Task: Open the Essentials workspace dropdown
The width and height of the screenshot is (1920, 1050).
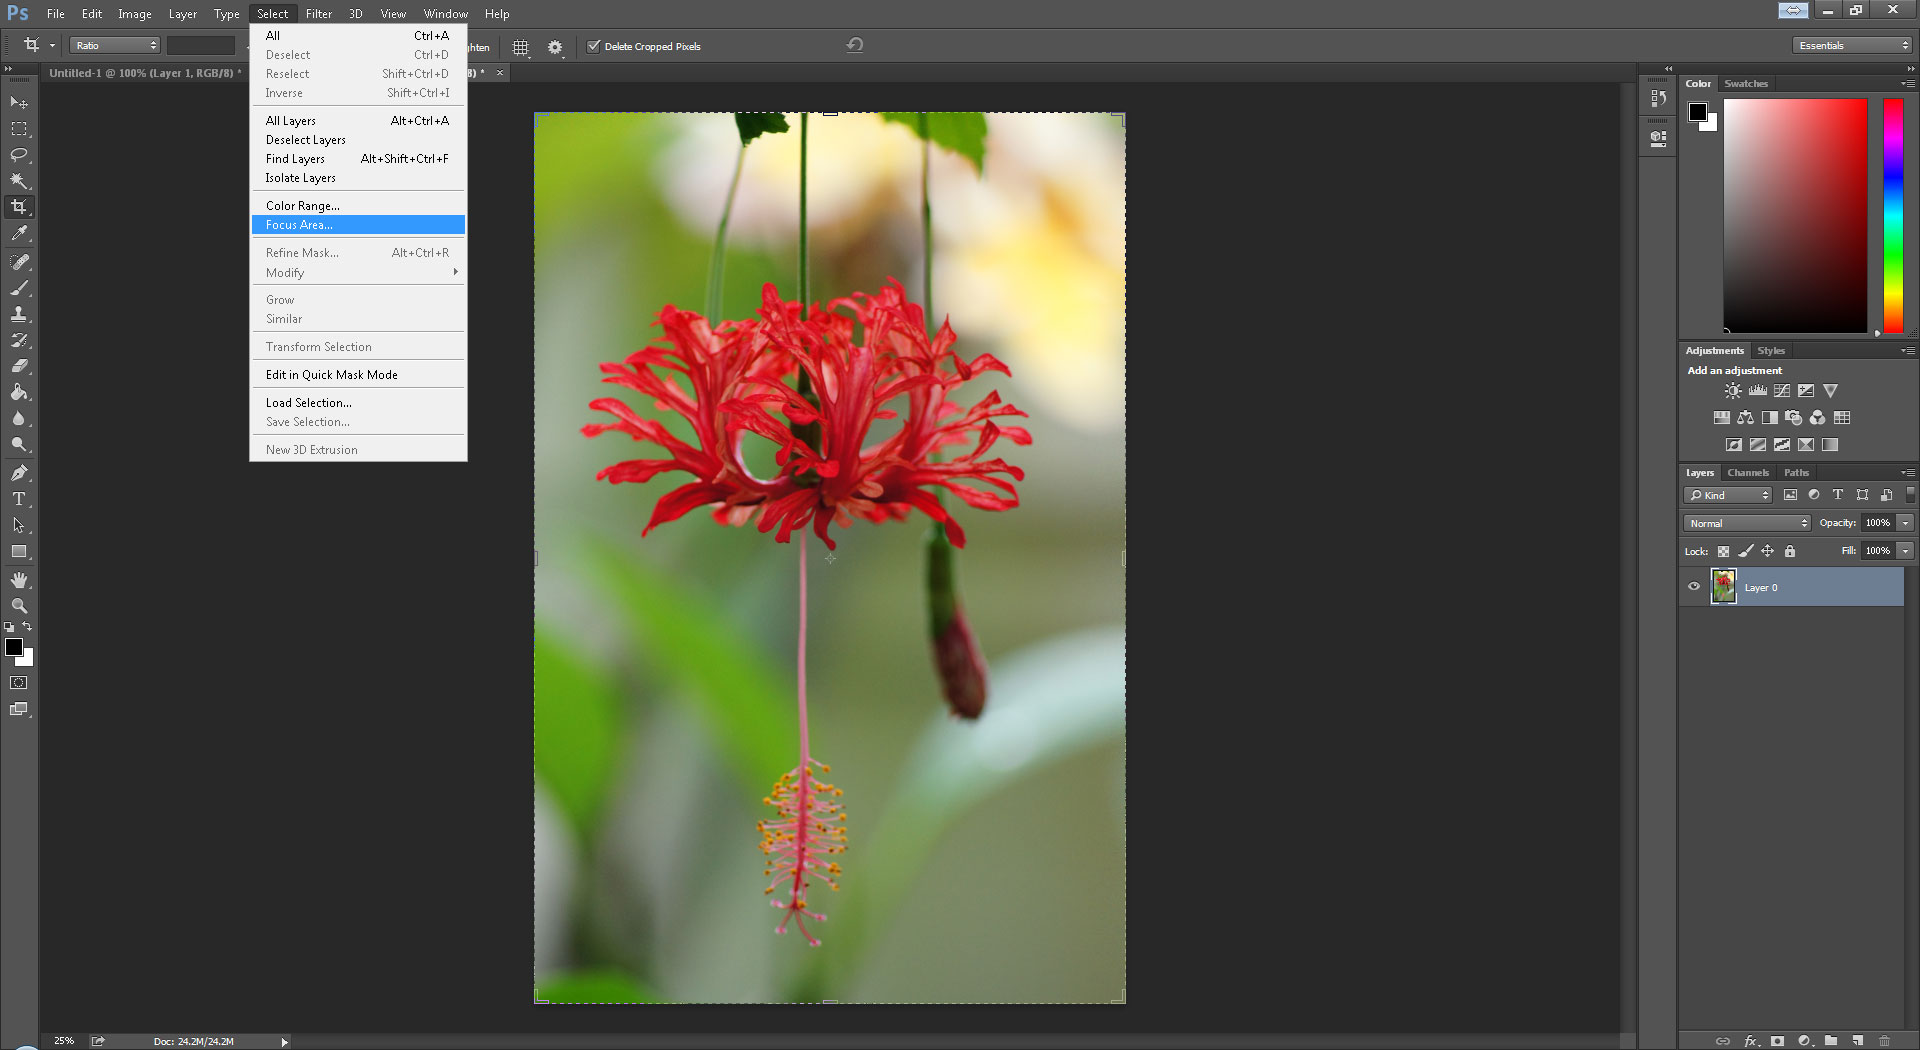Action: 1852,46
